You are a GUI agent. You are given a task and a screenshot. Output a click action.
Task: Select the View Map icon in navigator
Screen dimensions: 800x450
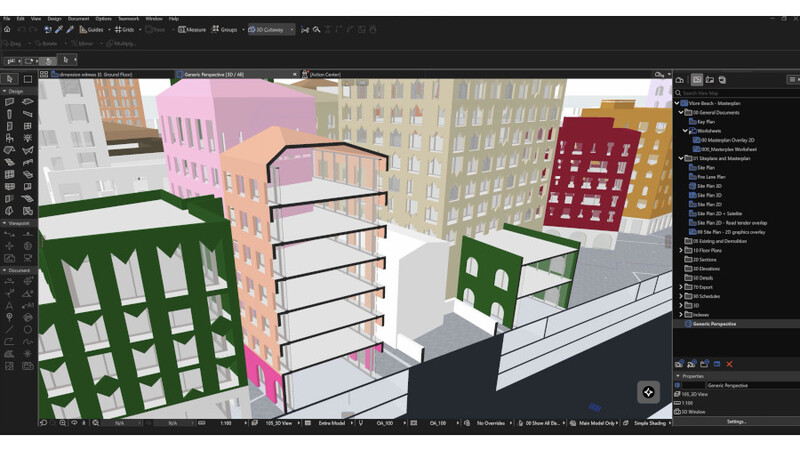(x=696, y=80)
